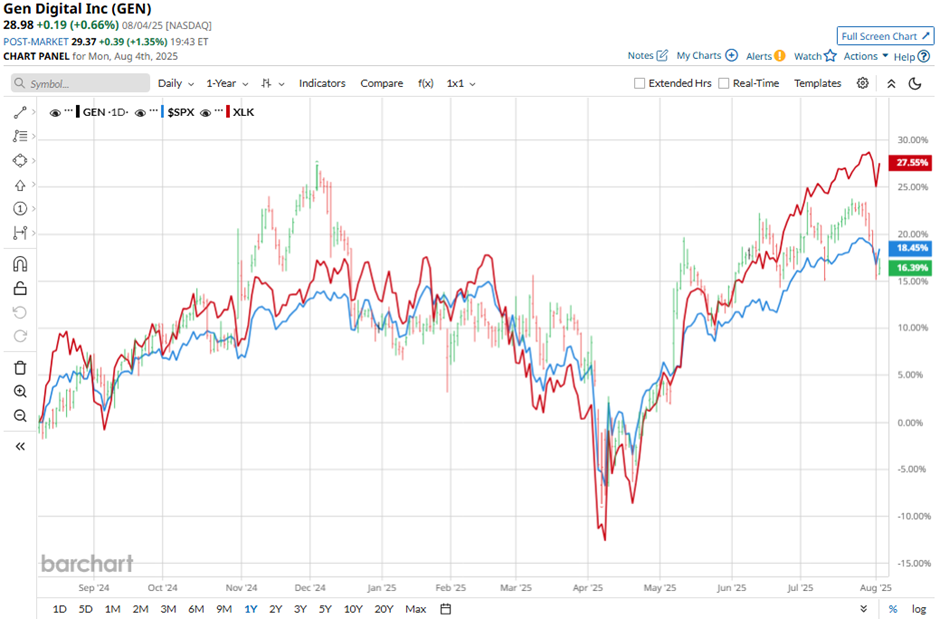The height and width of the screenshot is (619, 940).
Task: Select the arrow marker tool
Action: point(20,185)
